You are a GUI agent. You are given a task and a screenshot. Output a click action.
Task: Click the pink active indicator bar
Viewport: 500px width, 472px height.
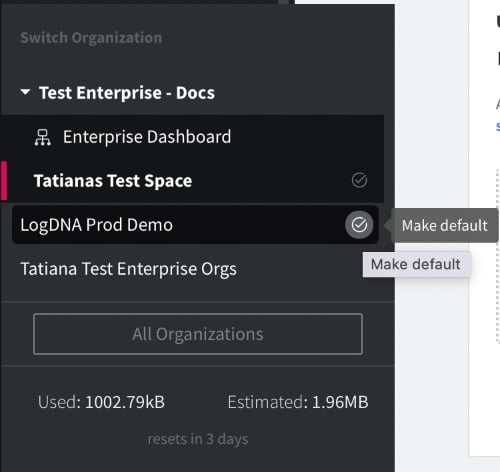point(4,181)
